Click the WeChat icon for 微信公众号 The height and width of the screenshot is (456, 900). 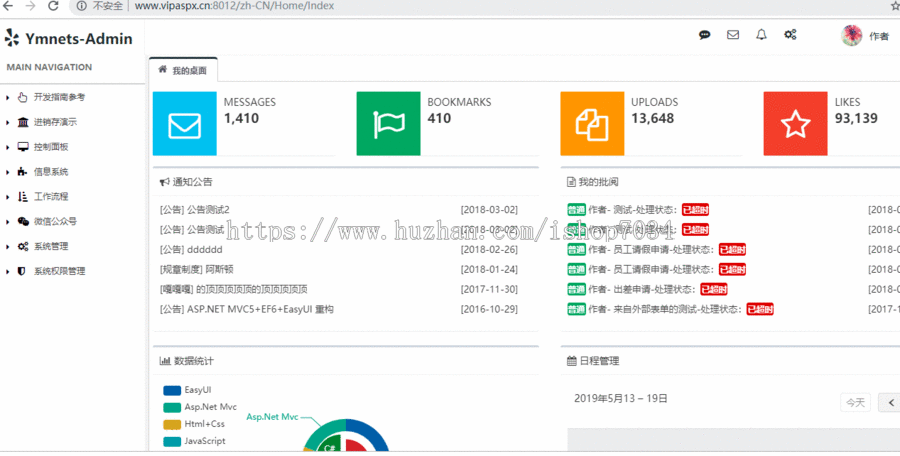(x=22, y=222)
